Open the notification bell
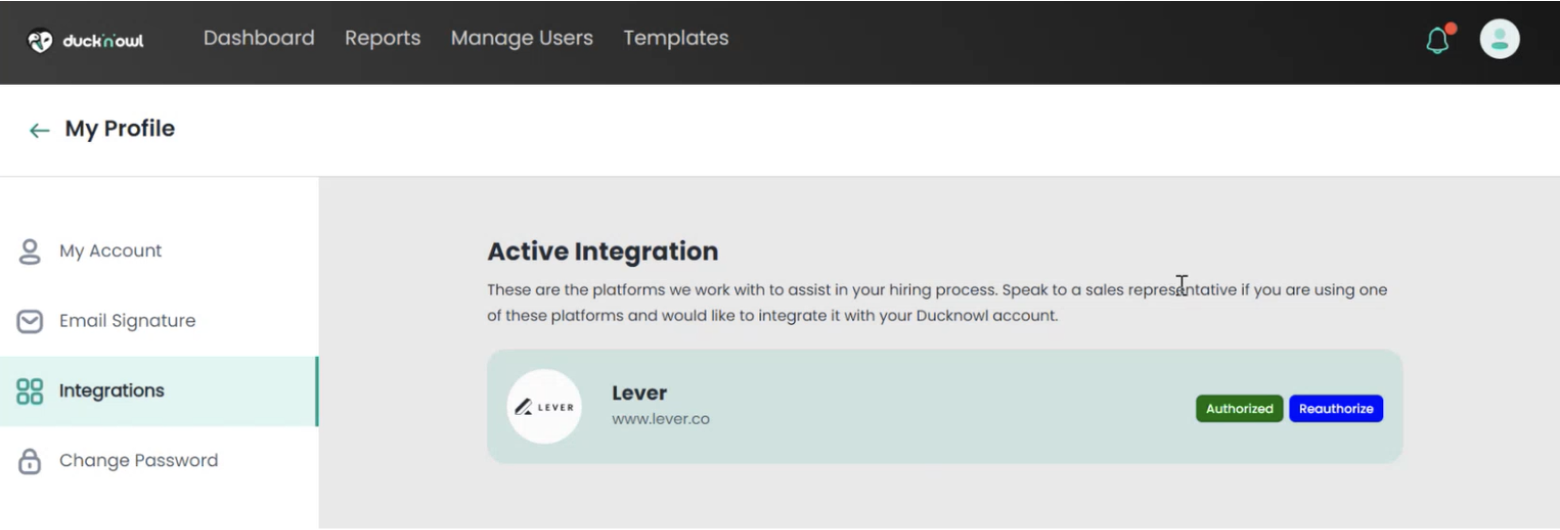The width and height of the screenshot is (1560, 530). (1438, 40)
